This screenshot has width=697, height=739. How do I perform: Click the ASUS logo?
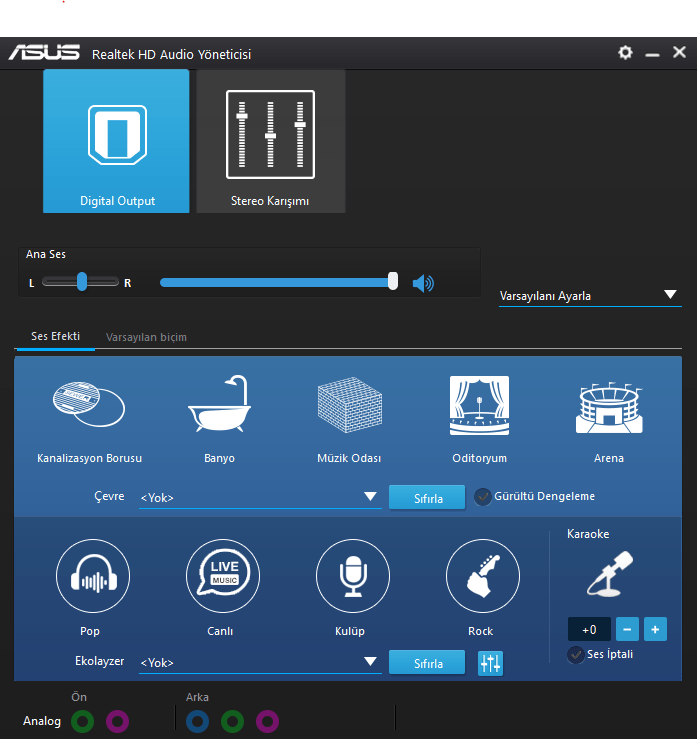[x=44, y=52]
